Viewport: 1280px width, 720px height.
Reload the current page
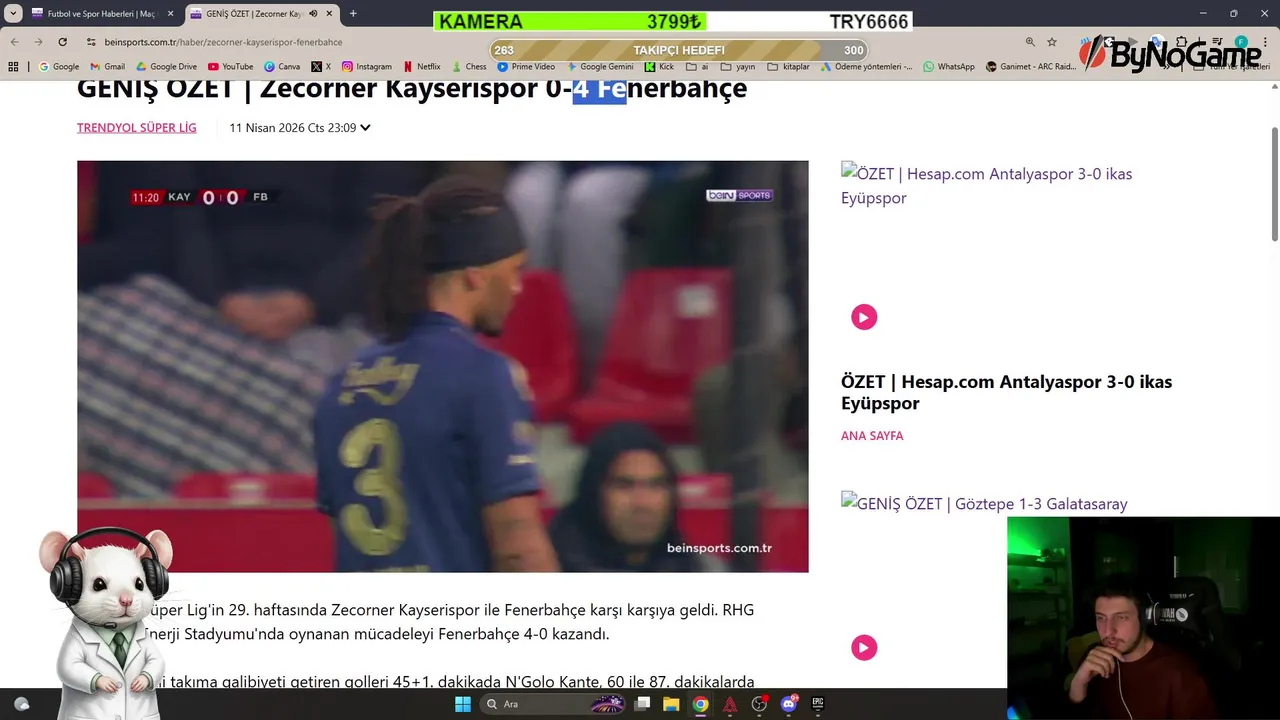[62, 42]
